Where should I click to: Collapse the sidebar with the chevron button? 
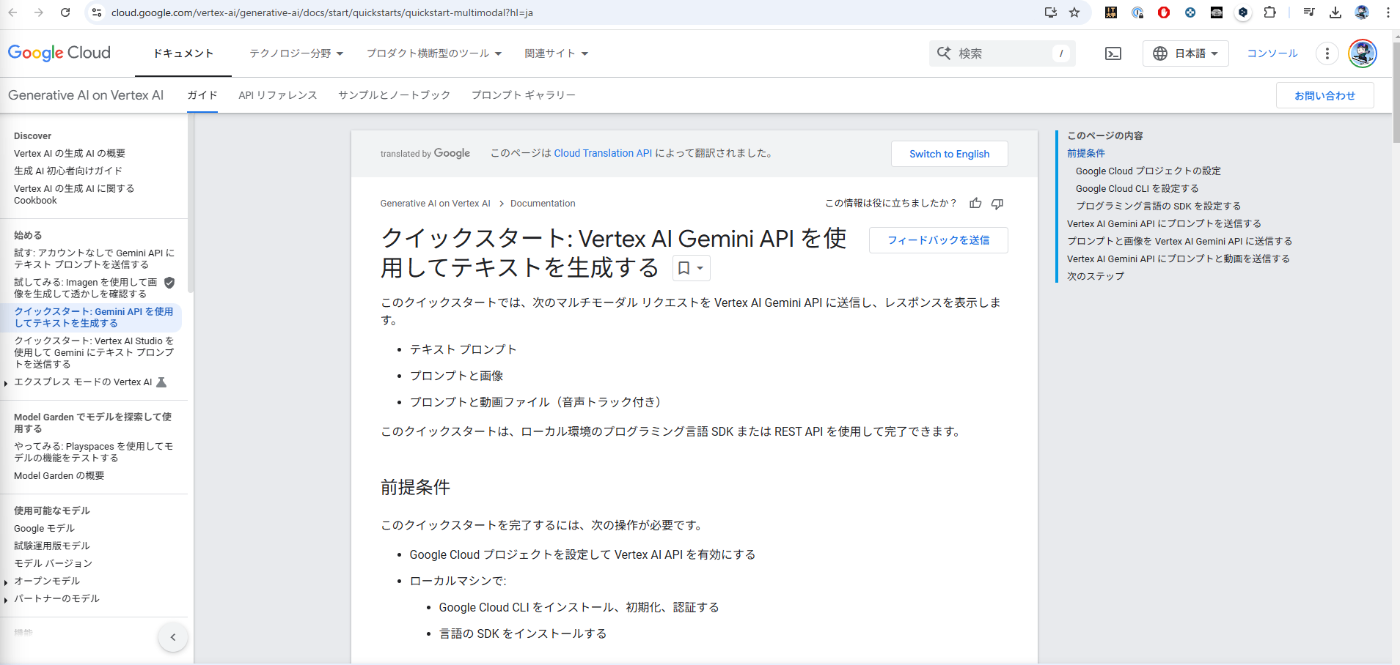173,637
